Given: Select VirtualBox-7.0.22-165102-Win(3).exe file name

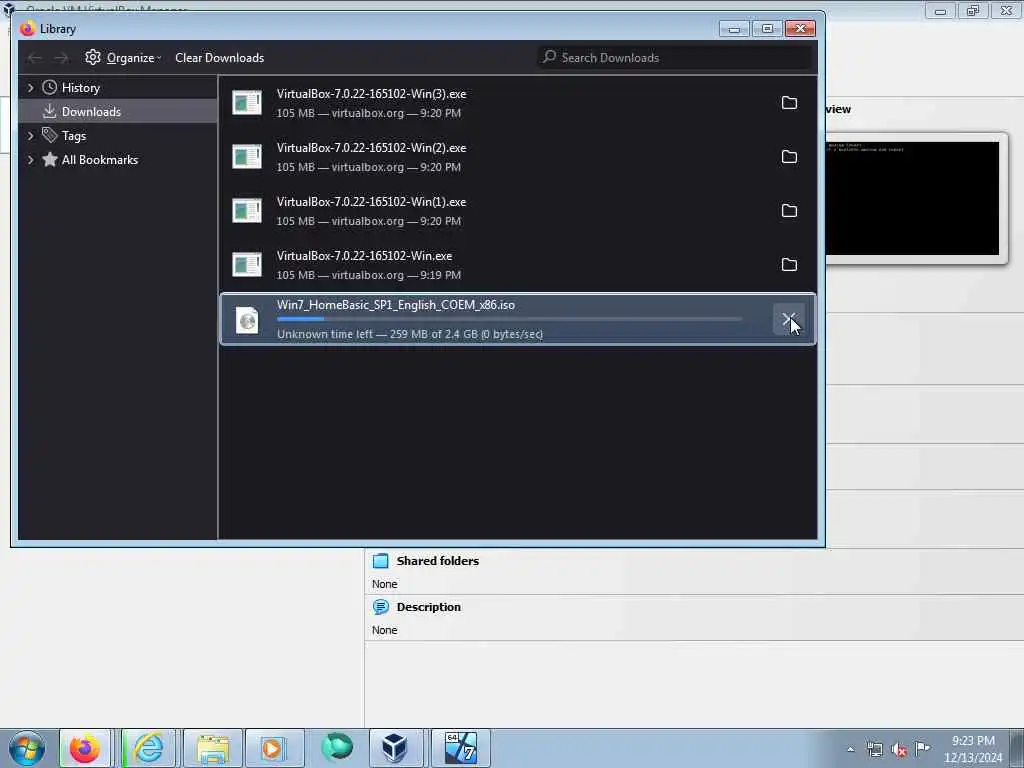Looking at the screenshot, I should coord(371,94).
